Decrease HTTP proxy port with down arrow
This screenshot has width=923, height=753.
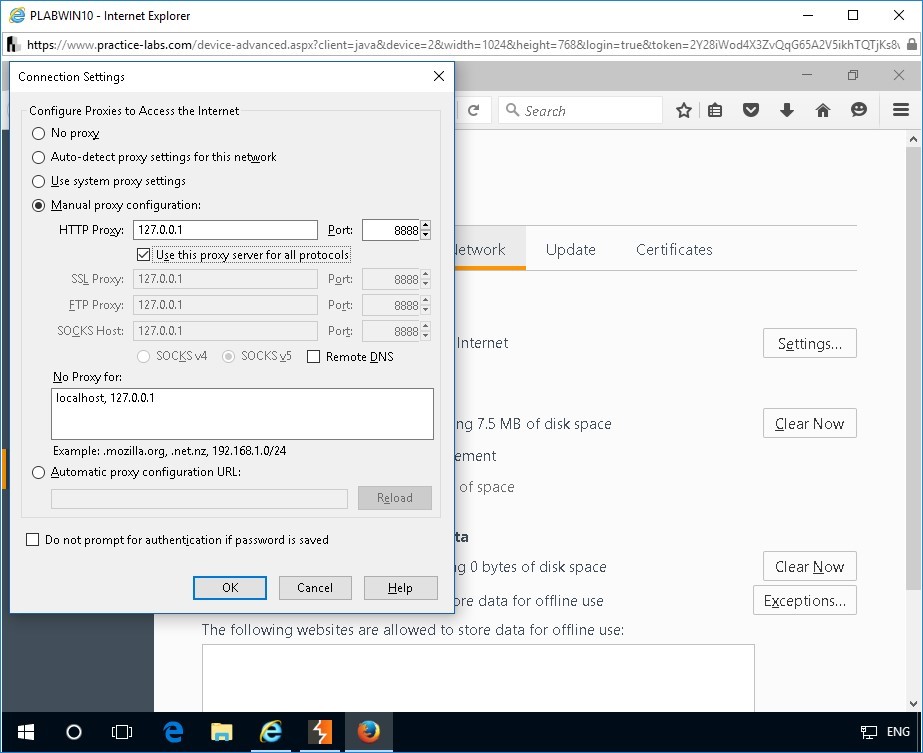tap(426, 235)
